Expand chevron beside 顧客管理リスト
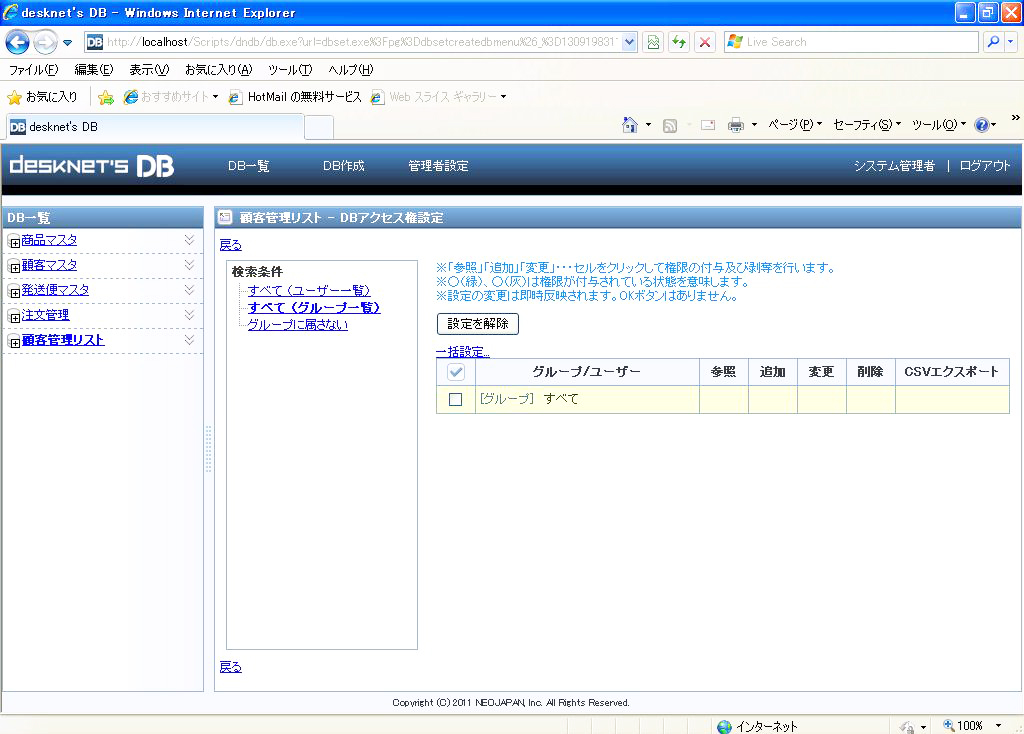This screenshot has height=734, width=1024. point(189,340)
